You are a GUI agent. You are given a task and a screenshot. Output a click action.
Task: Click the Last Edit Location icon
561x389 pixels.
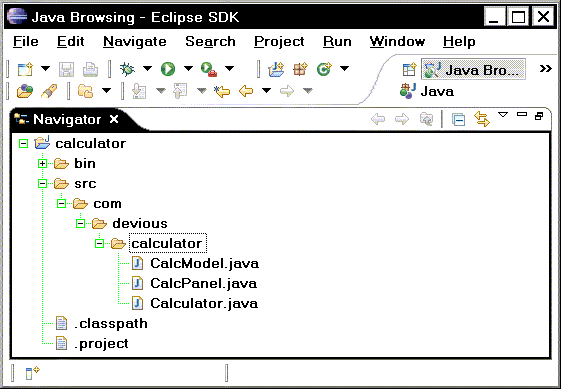(x=222, y=91)
